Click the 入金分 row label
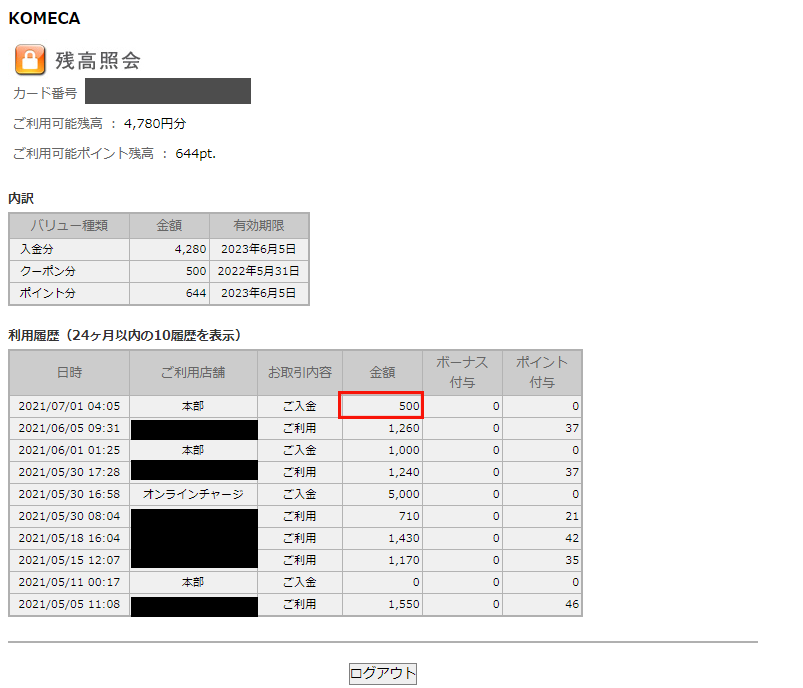Screen dimensions: 803x688 [36, 249]
